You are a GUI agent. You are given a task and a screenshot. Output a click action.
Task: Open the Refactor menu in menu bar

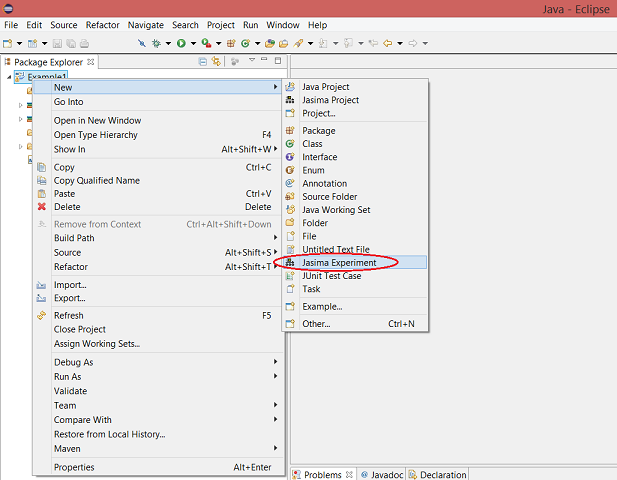coord(102,24)
